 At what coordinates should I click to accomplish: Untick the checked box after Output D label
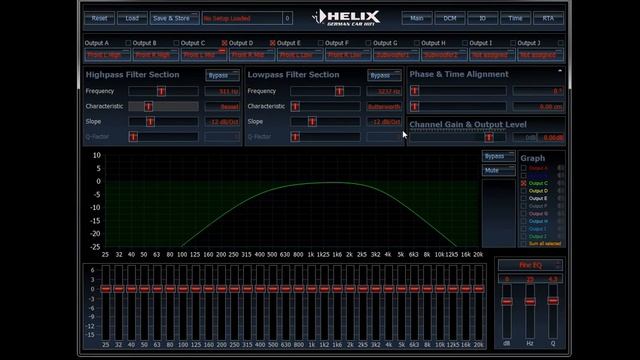[x=273, y=43]
